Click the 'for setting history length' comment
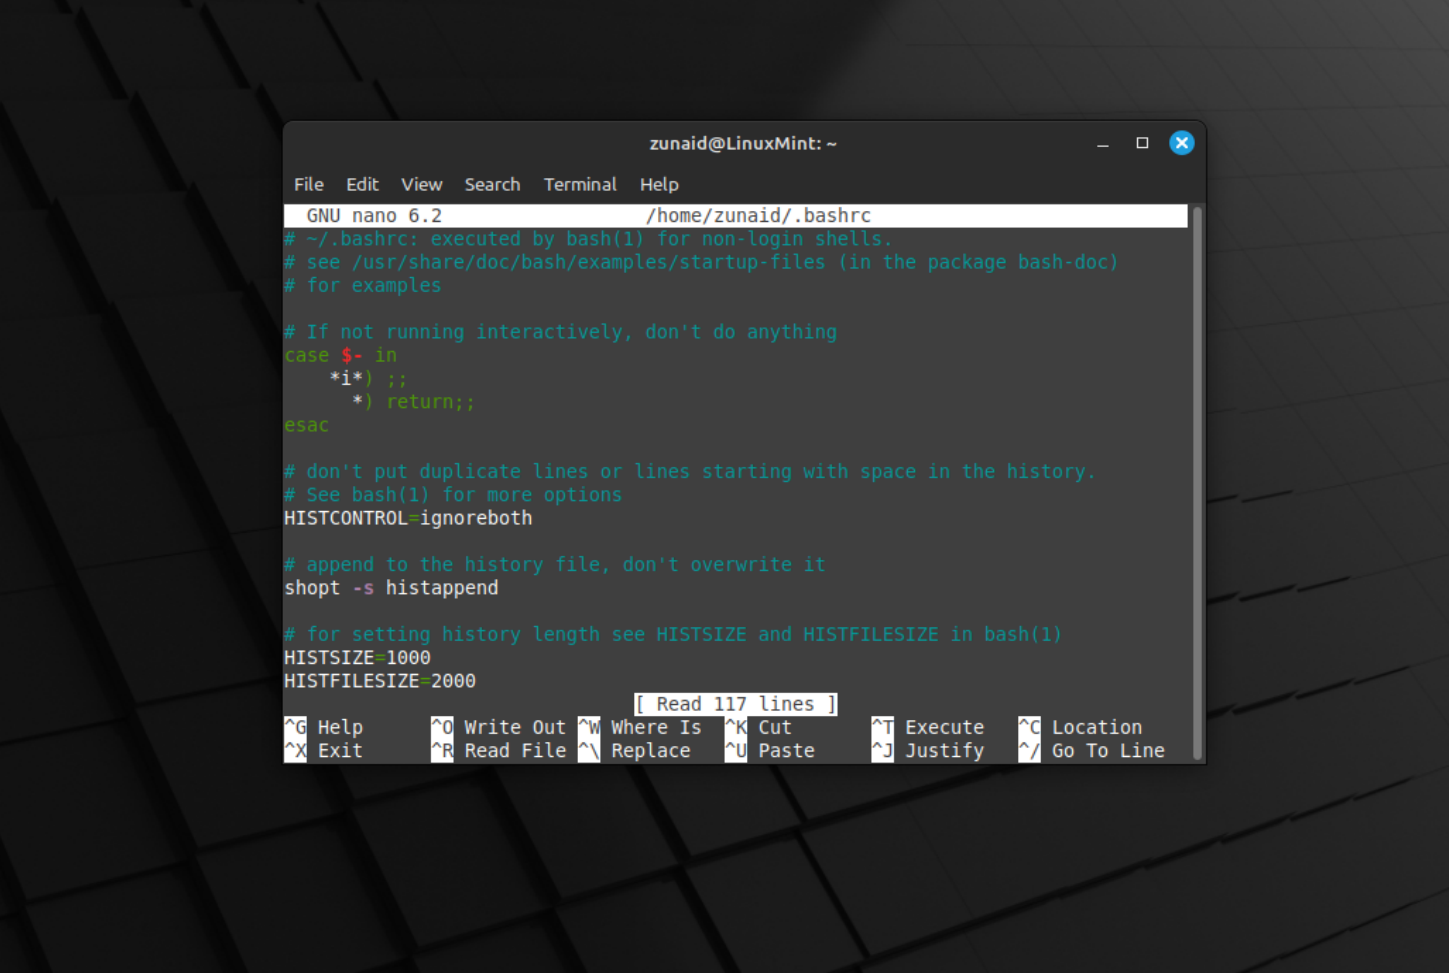This screenshot has width=1449, height=973. point(673,634)
